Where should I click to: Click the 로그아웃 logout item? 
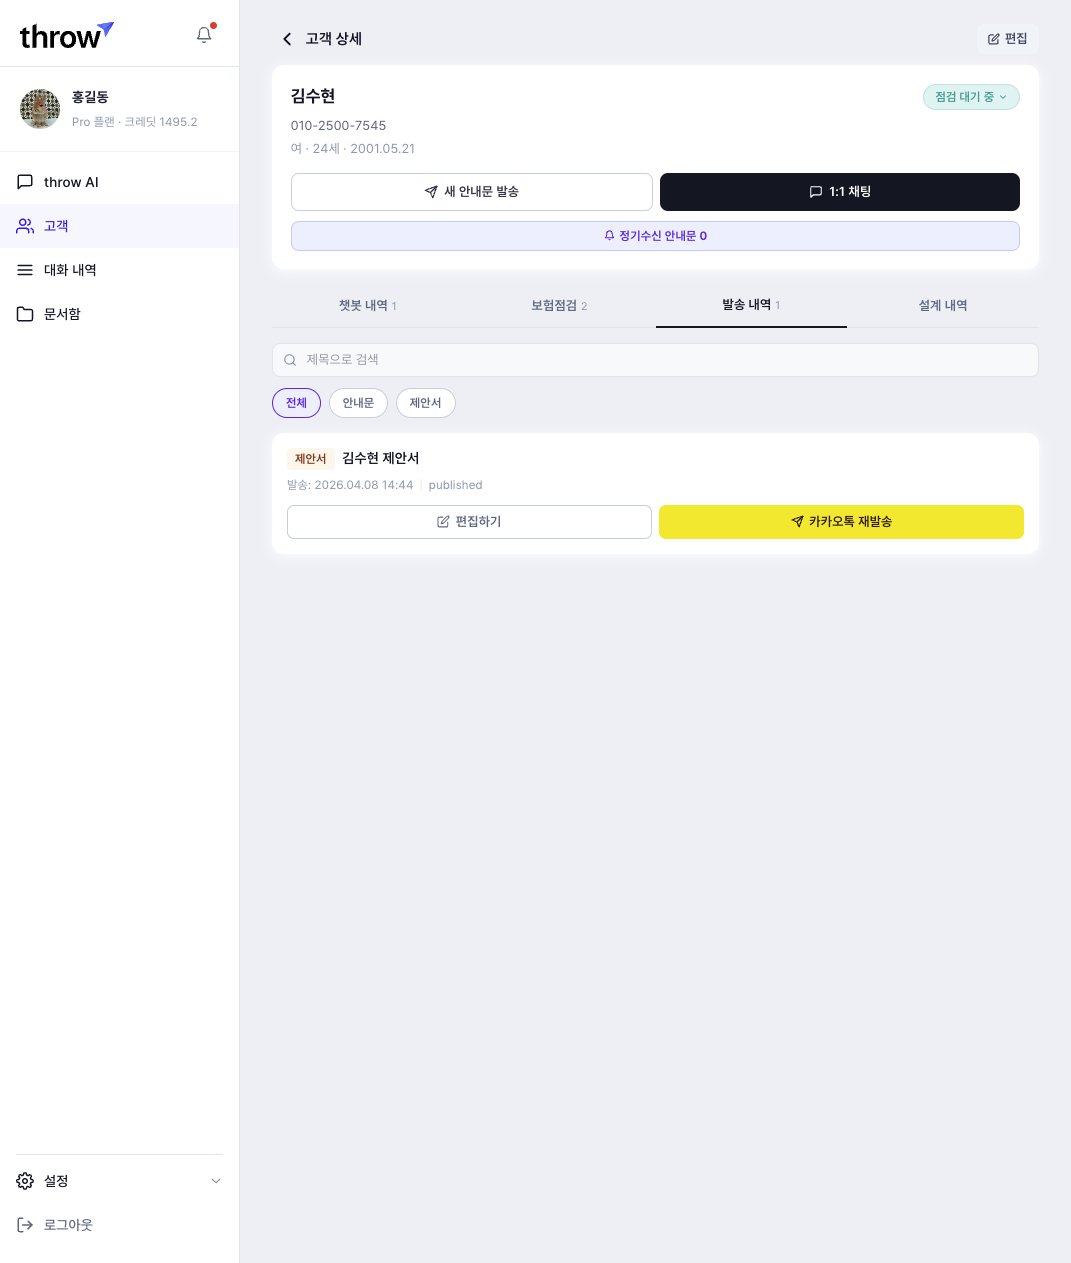pyautogui.click(x=68, y=1225)
